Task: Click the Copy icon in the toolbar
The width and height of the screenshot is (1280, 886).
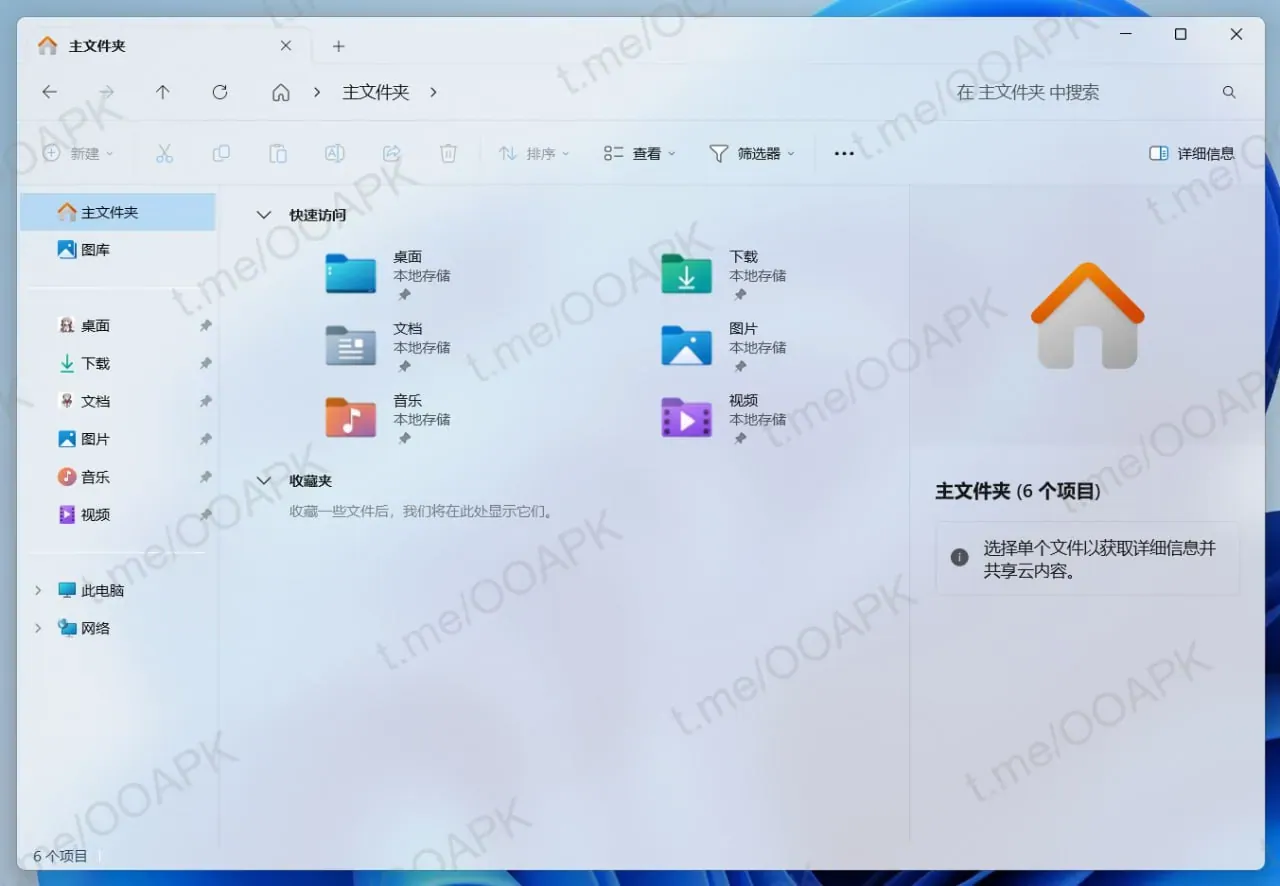Action: tap(221, 153)
